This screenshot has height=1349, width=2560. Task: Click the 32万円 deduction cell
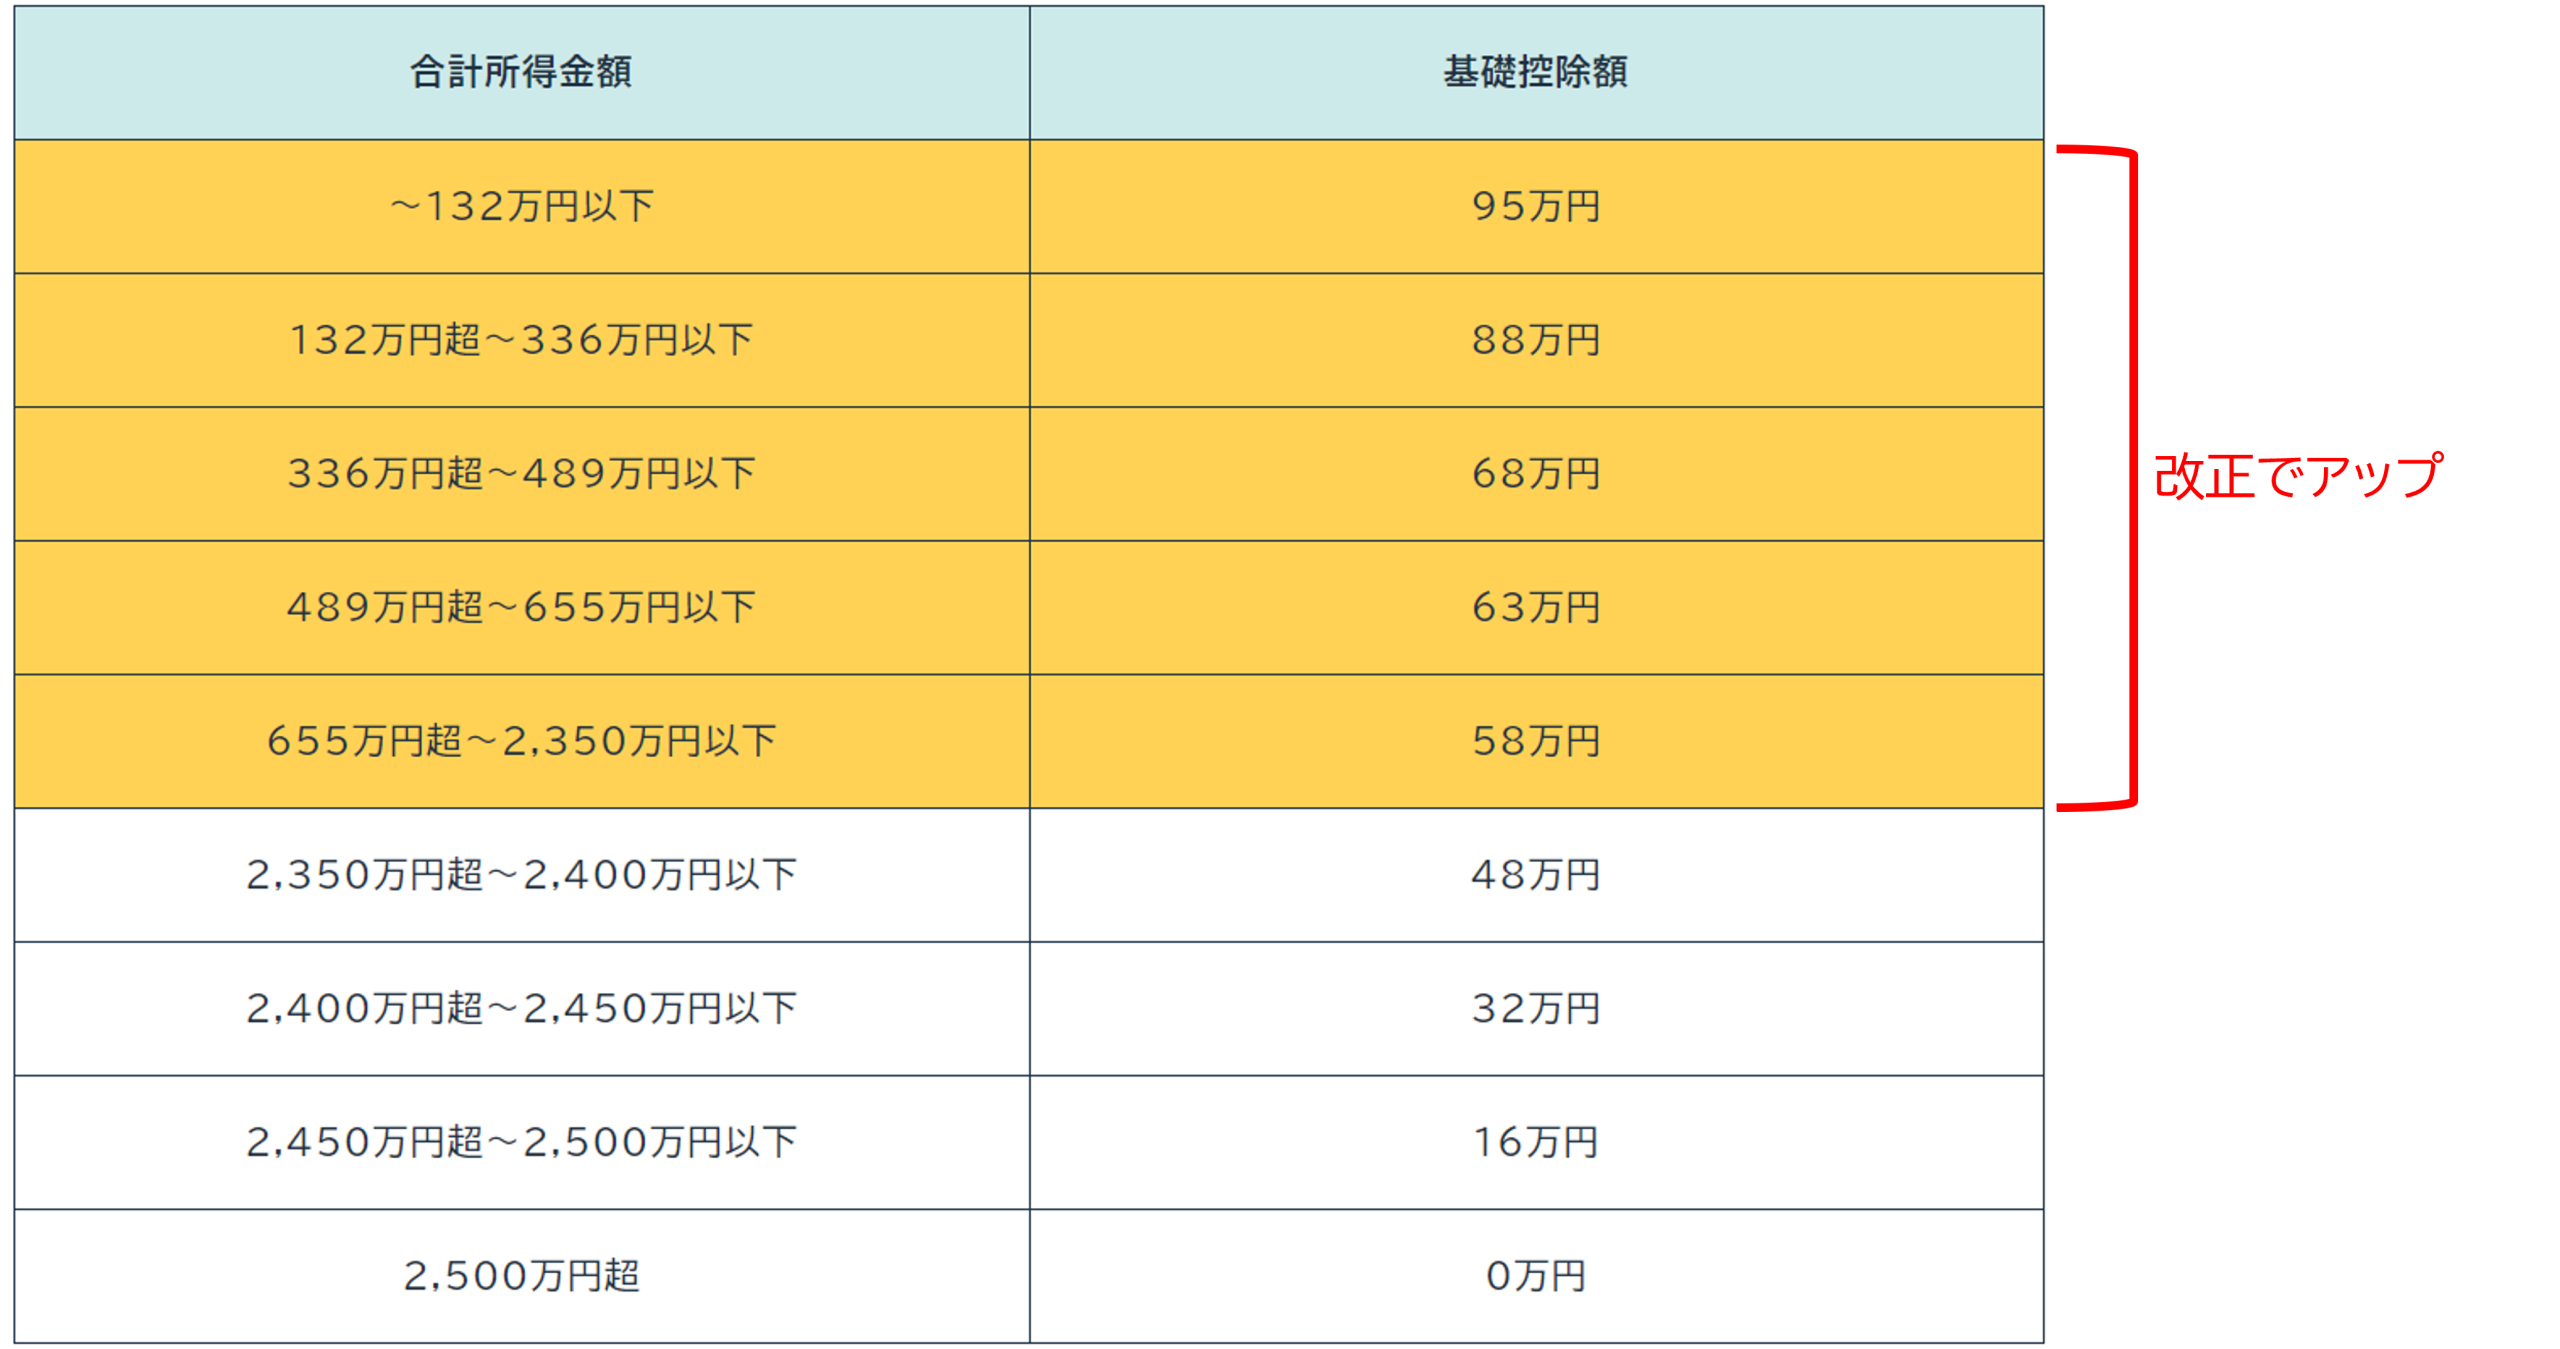pos(1535,1008)
